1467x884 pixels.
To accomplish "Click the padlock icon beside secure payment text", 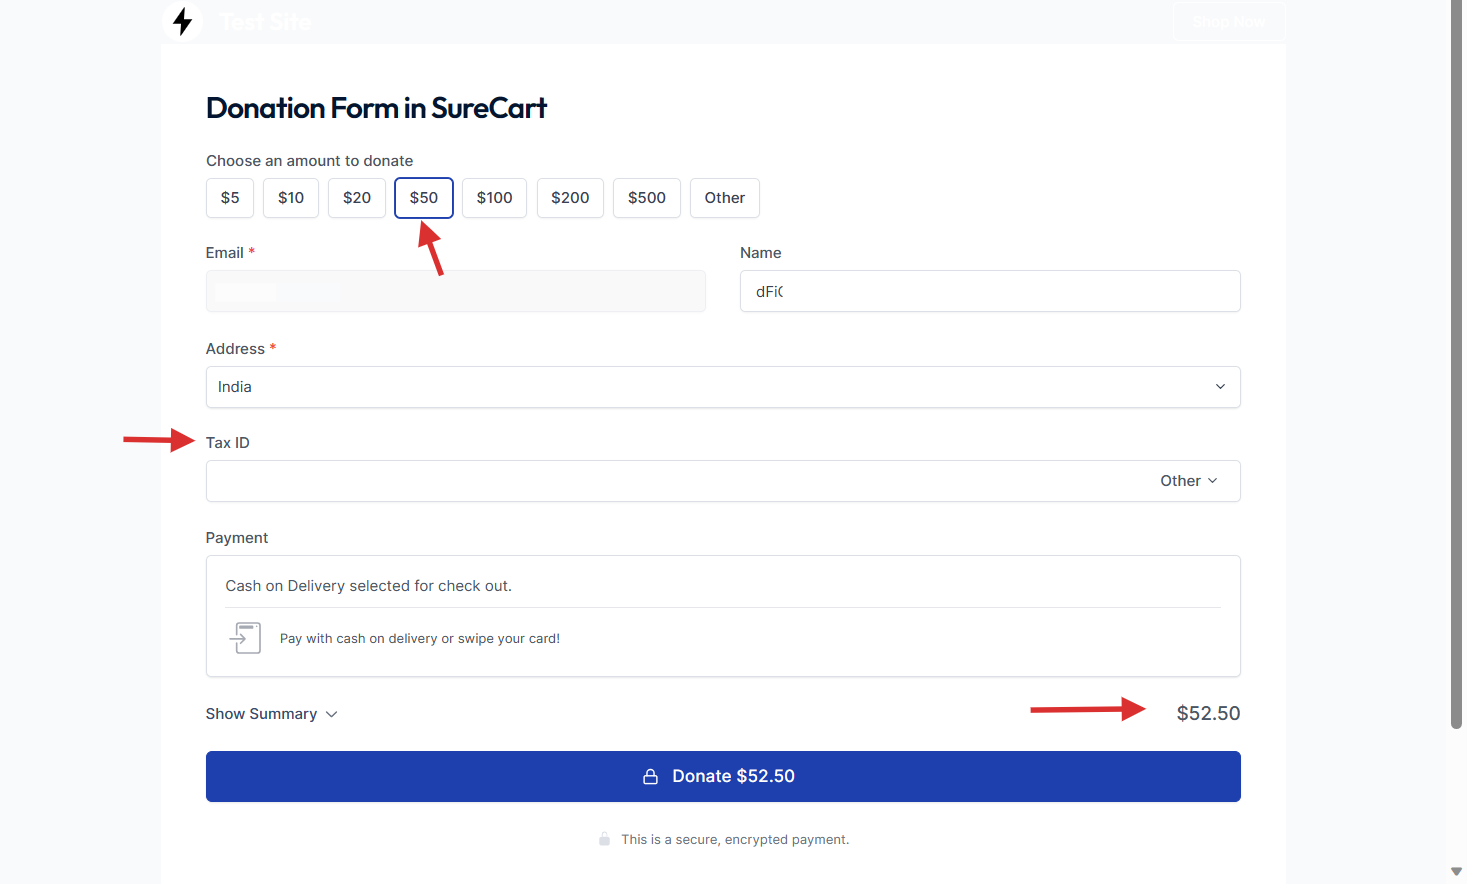I will (x=604, y=839).
